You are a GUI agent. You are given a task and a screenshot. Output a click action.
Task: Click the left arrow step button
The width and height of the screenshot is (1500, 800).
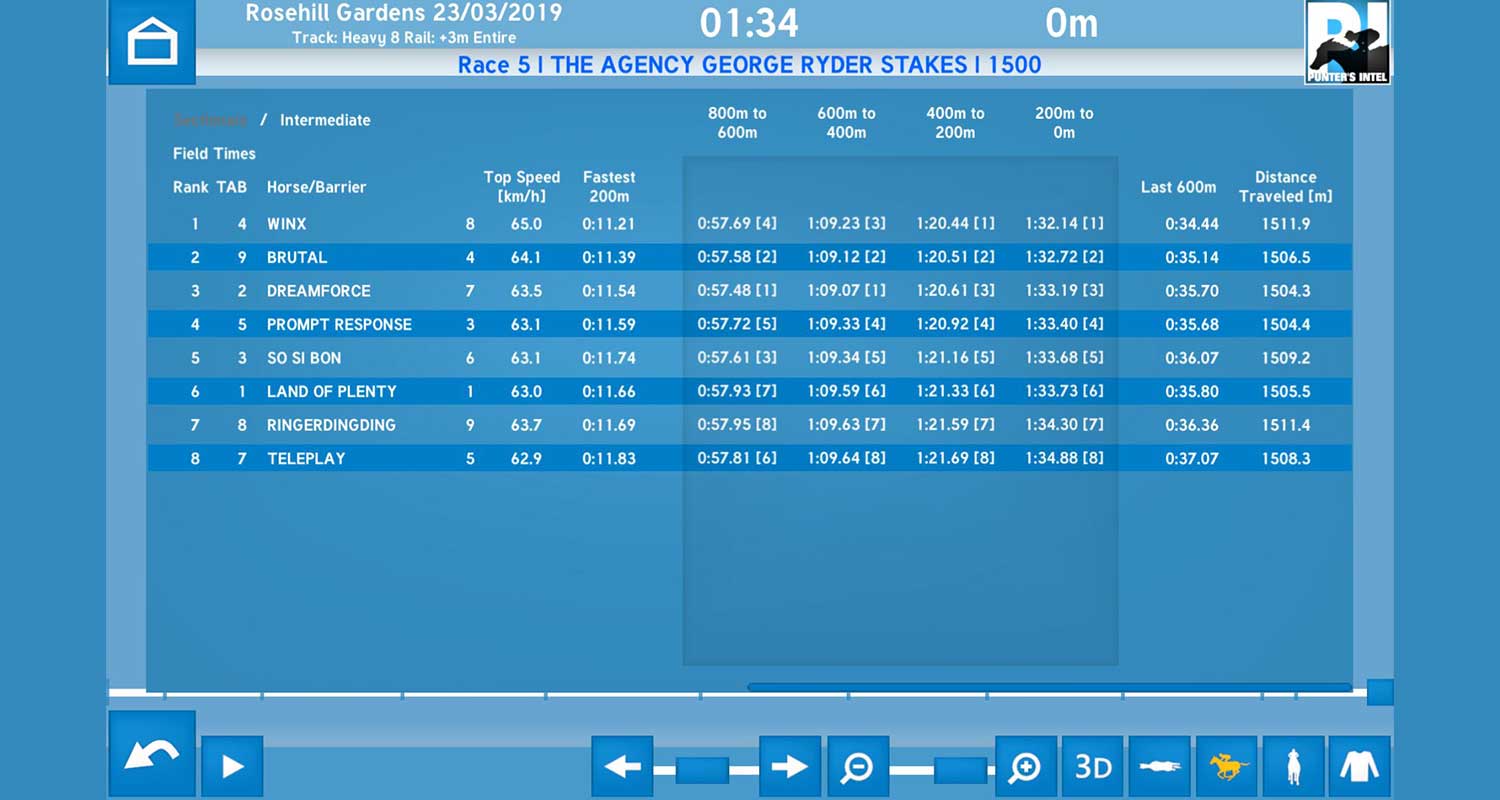coord(622,766)
